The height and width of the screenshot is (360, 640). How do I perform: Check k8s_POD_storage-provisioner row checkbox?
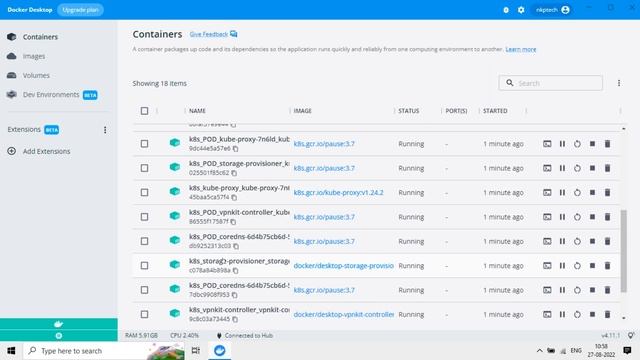pyautogui.click(x=144, y=168)
